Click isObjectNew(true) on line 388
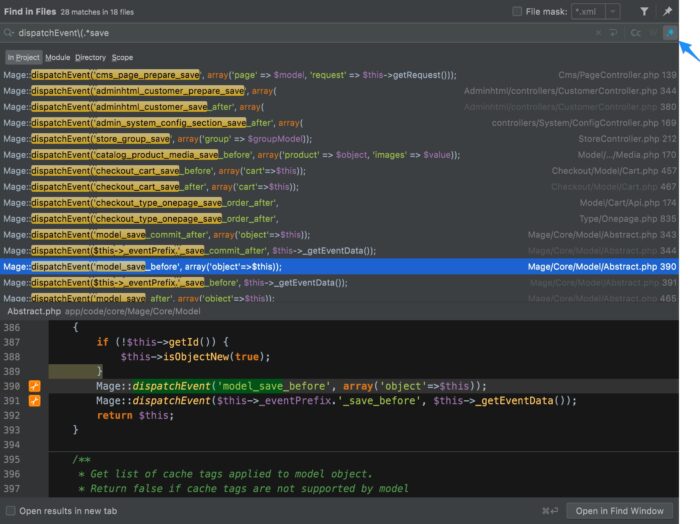Screen dimensions: 700x524 [x=217, y=357]
